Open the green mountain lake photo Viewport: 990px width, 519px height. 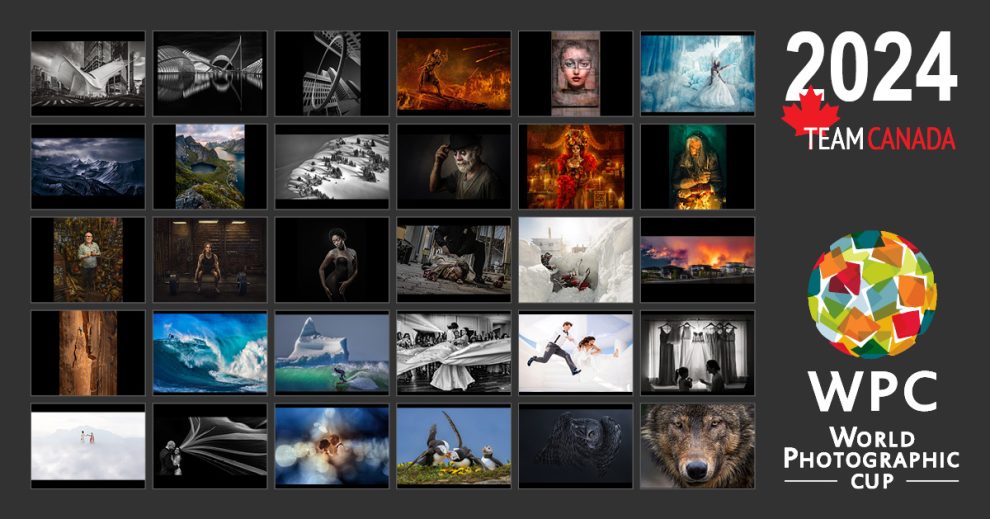[210, 167]
